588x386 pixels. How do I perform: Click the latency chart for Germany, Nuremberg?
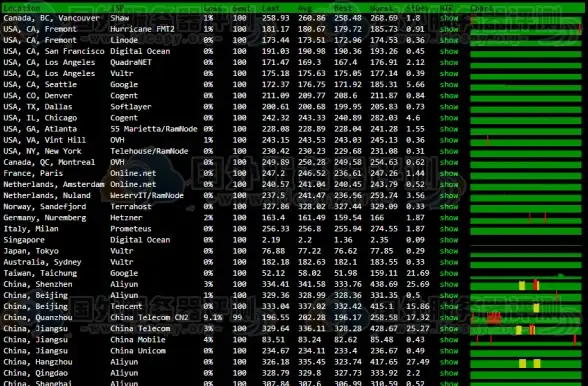526,219
